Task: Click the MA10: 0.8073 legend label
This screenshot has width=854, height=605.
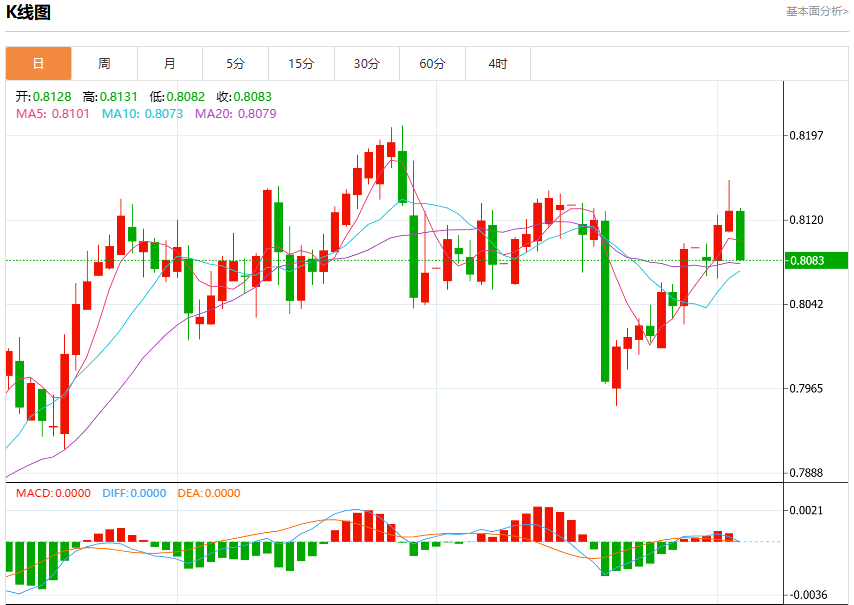Action: [143, 114]
